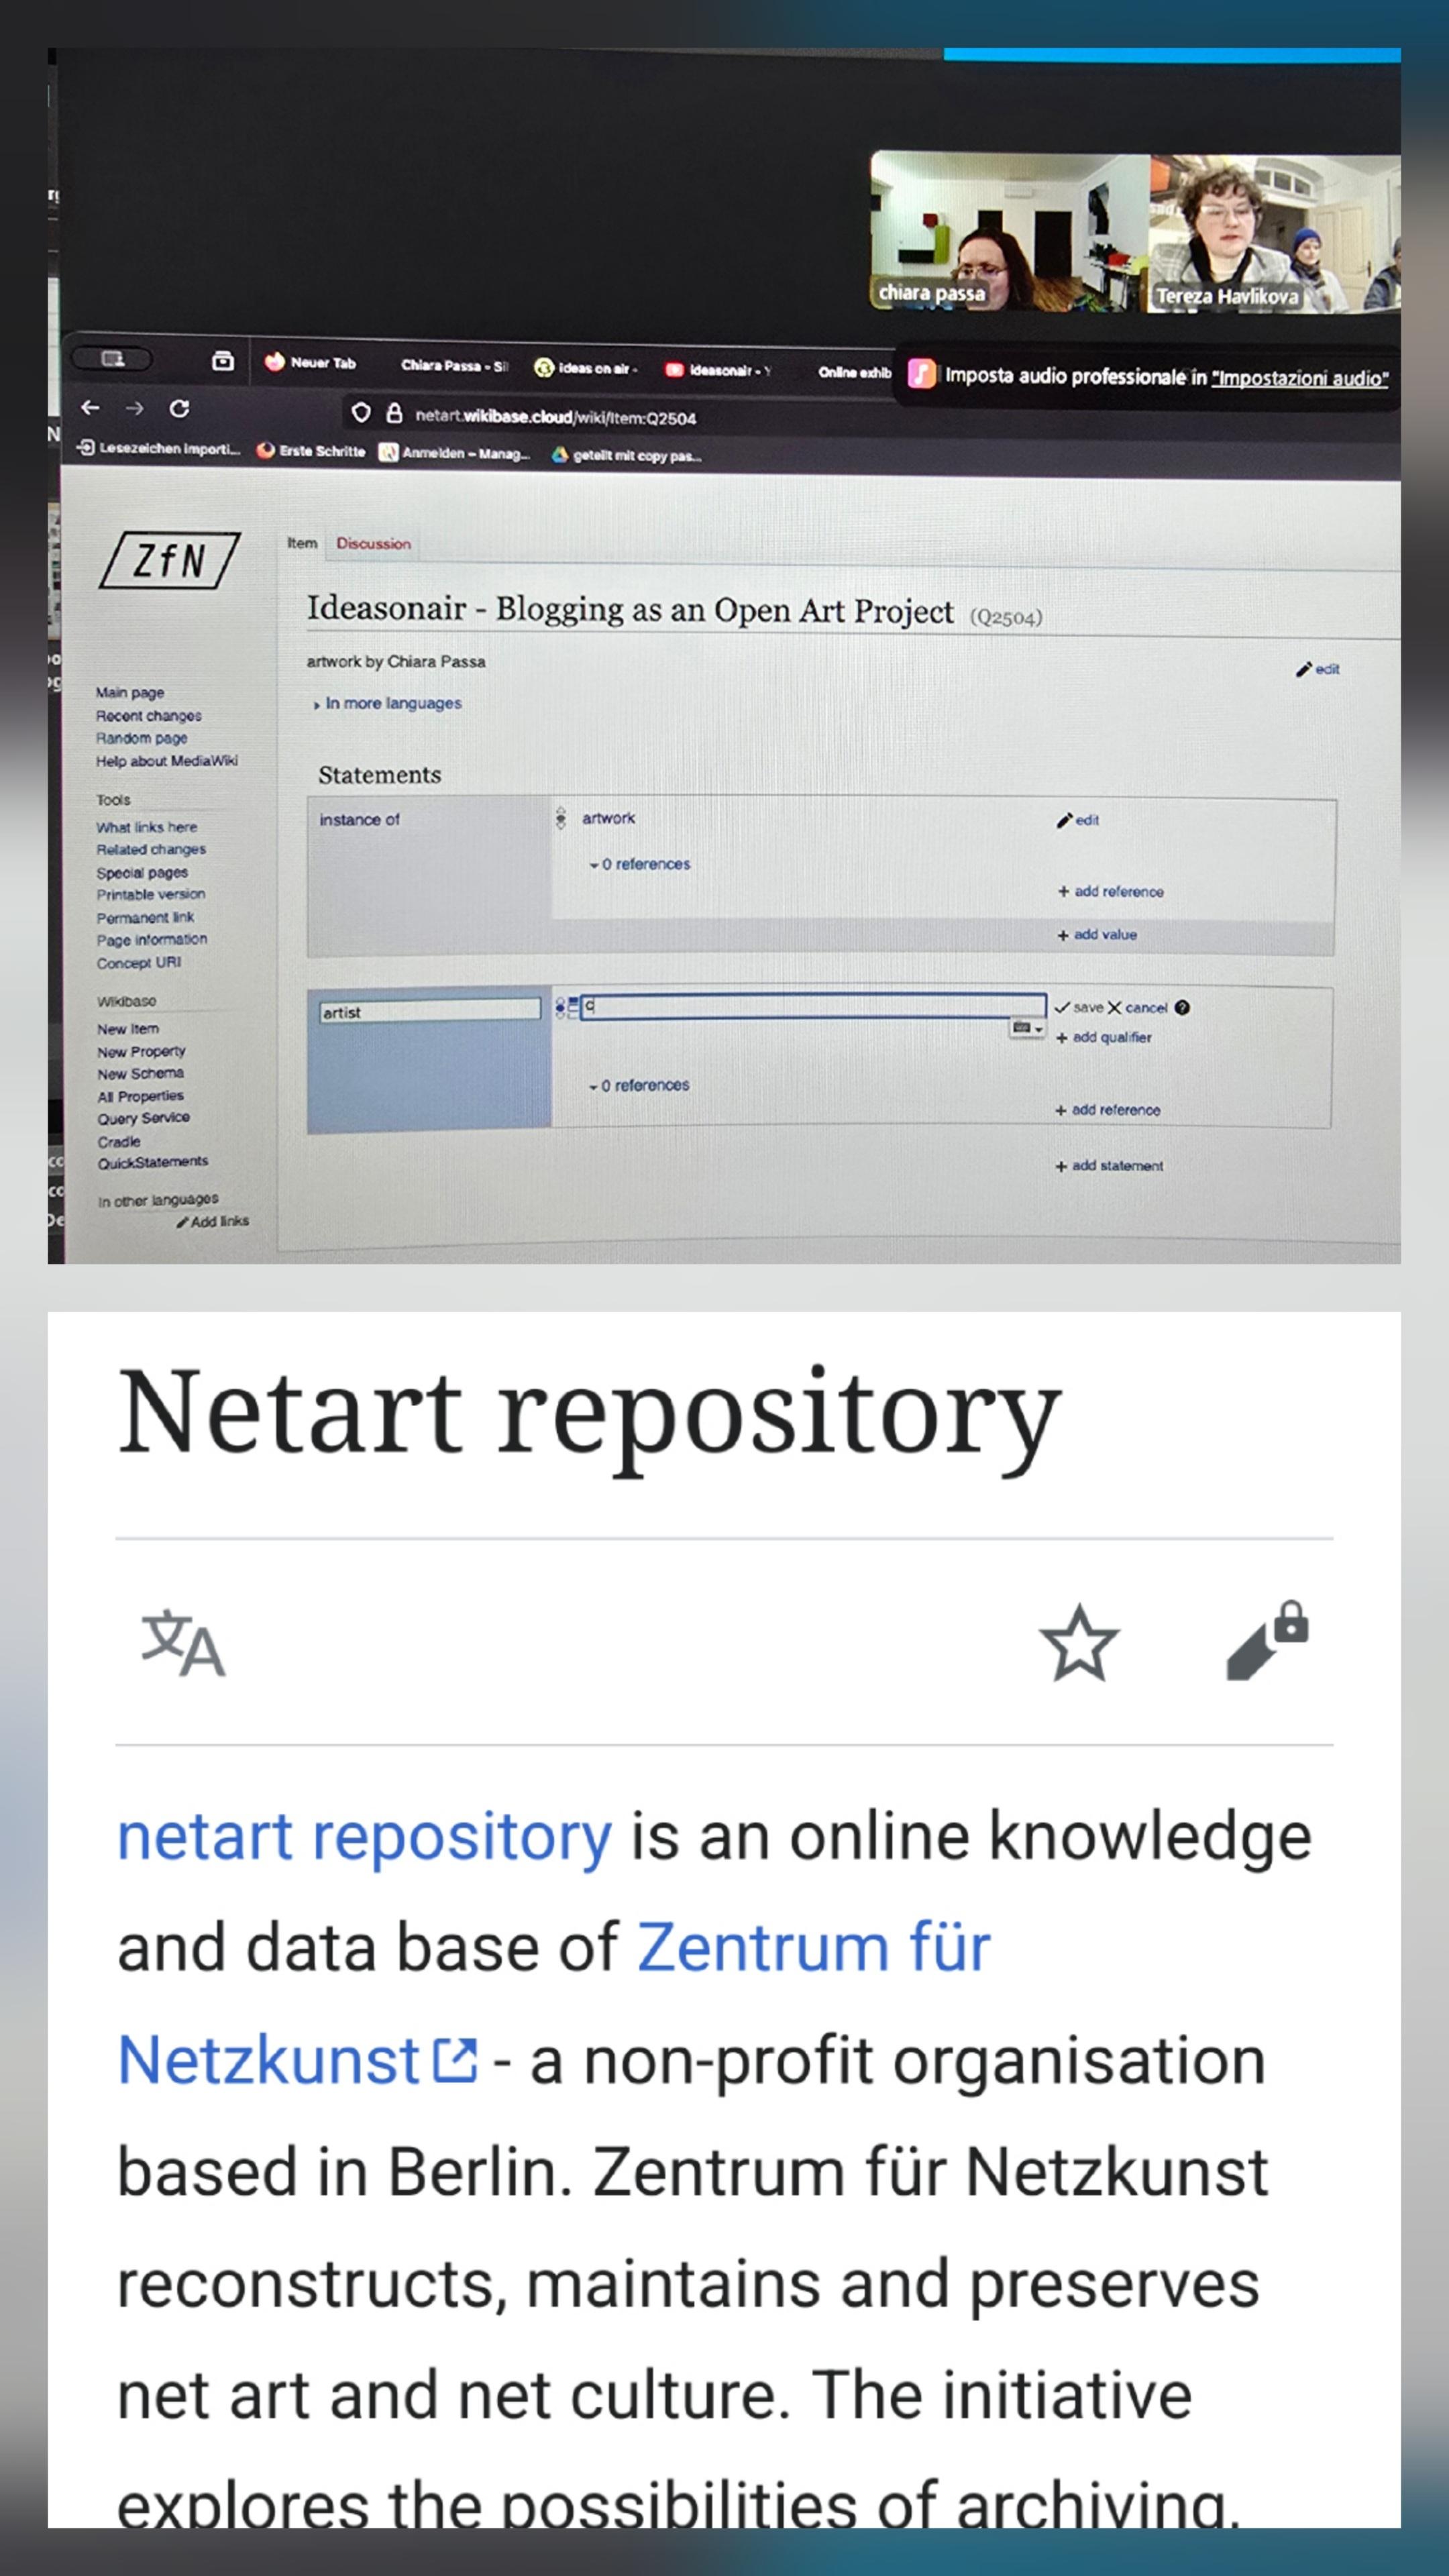Click 'add reference' for the artwork value
1449x2576 pixels.
[1111, 891]
